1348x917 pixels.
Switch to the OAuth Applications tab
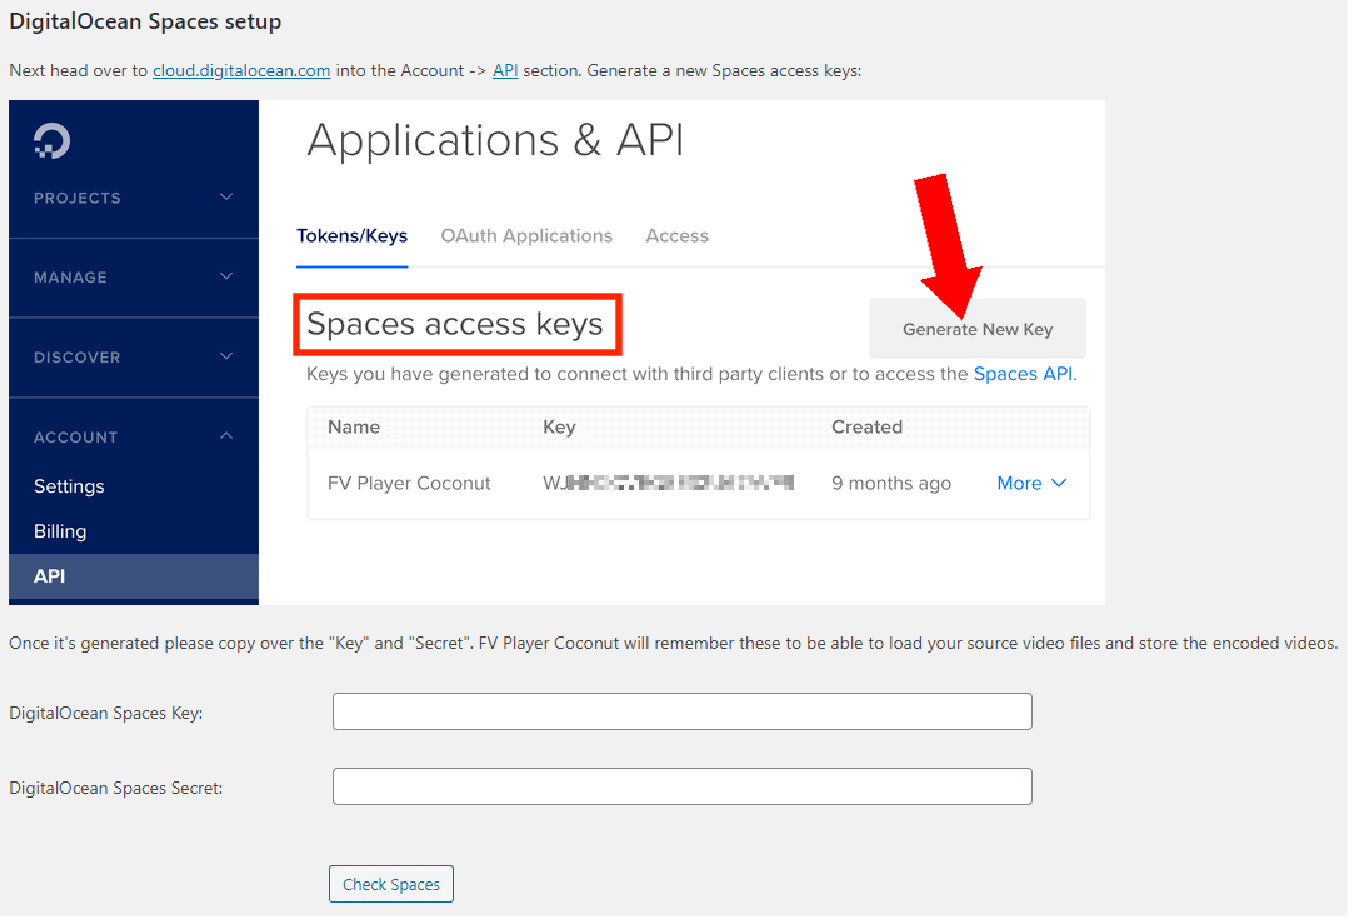point(526,236)
